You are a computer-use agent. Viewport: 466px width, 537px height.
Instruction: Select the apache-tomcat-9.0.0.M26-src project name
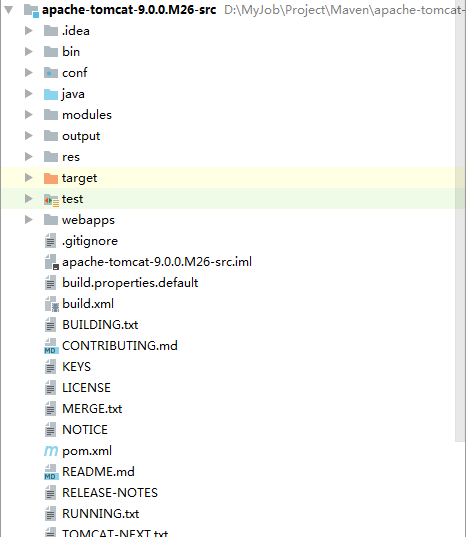coord(129,10)
